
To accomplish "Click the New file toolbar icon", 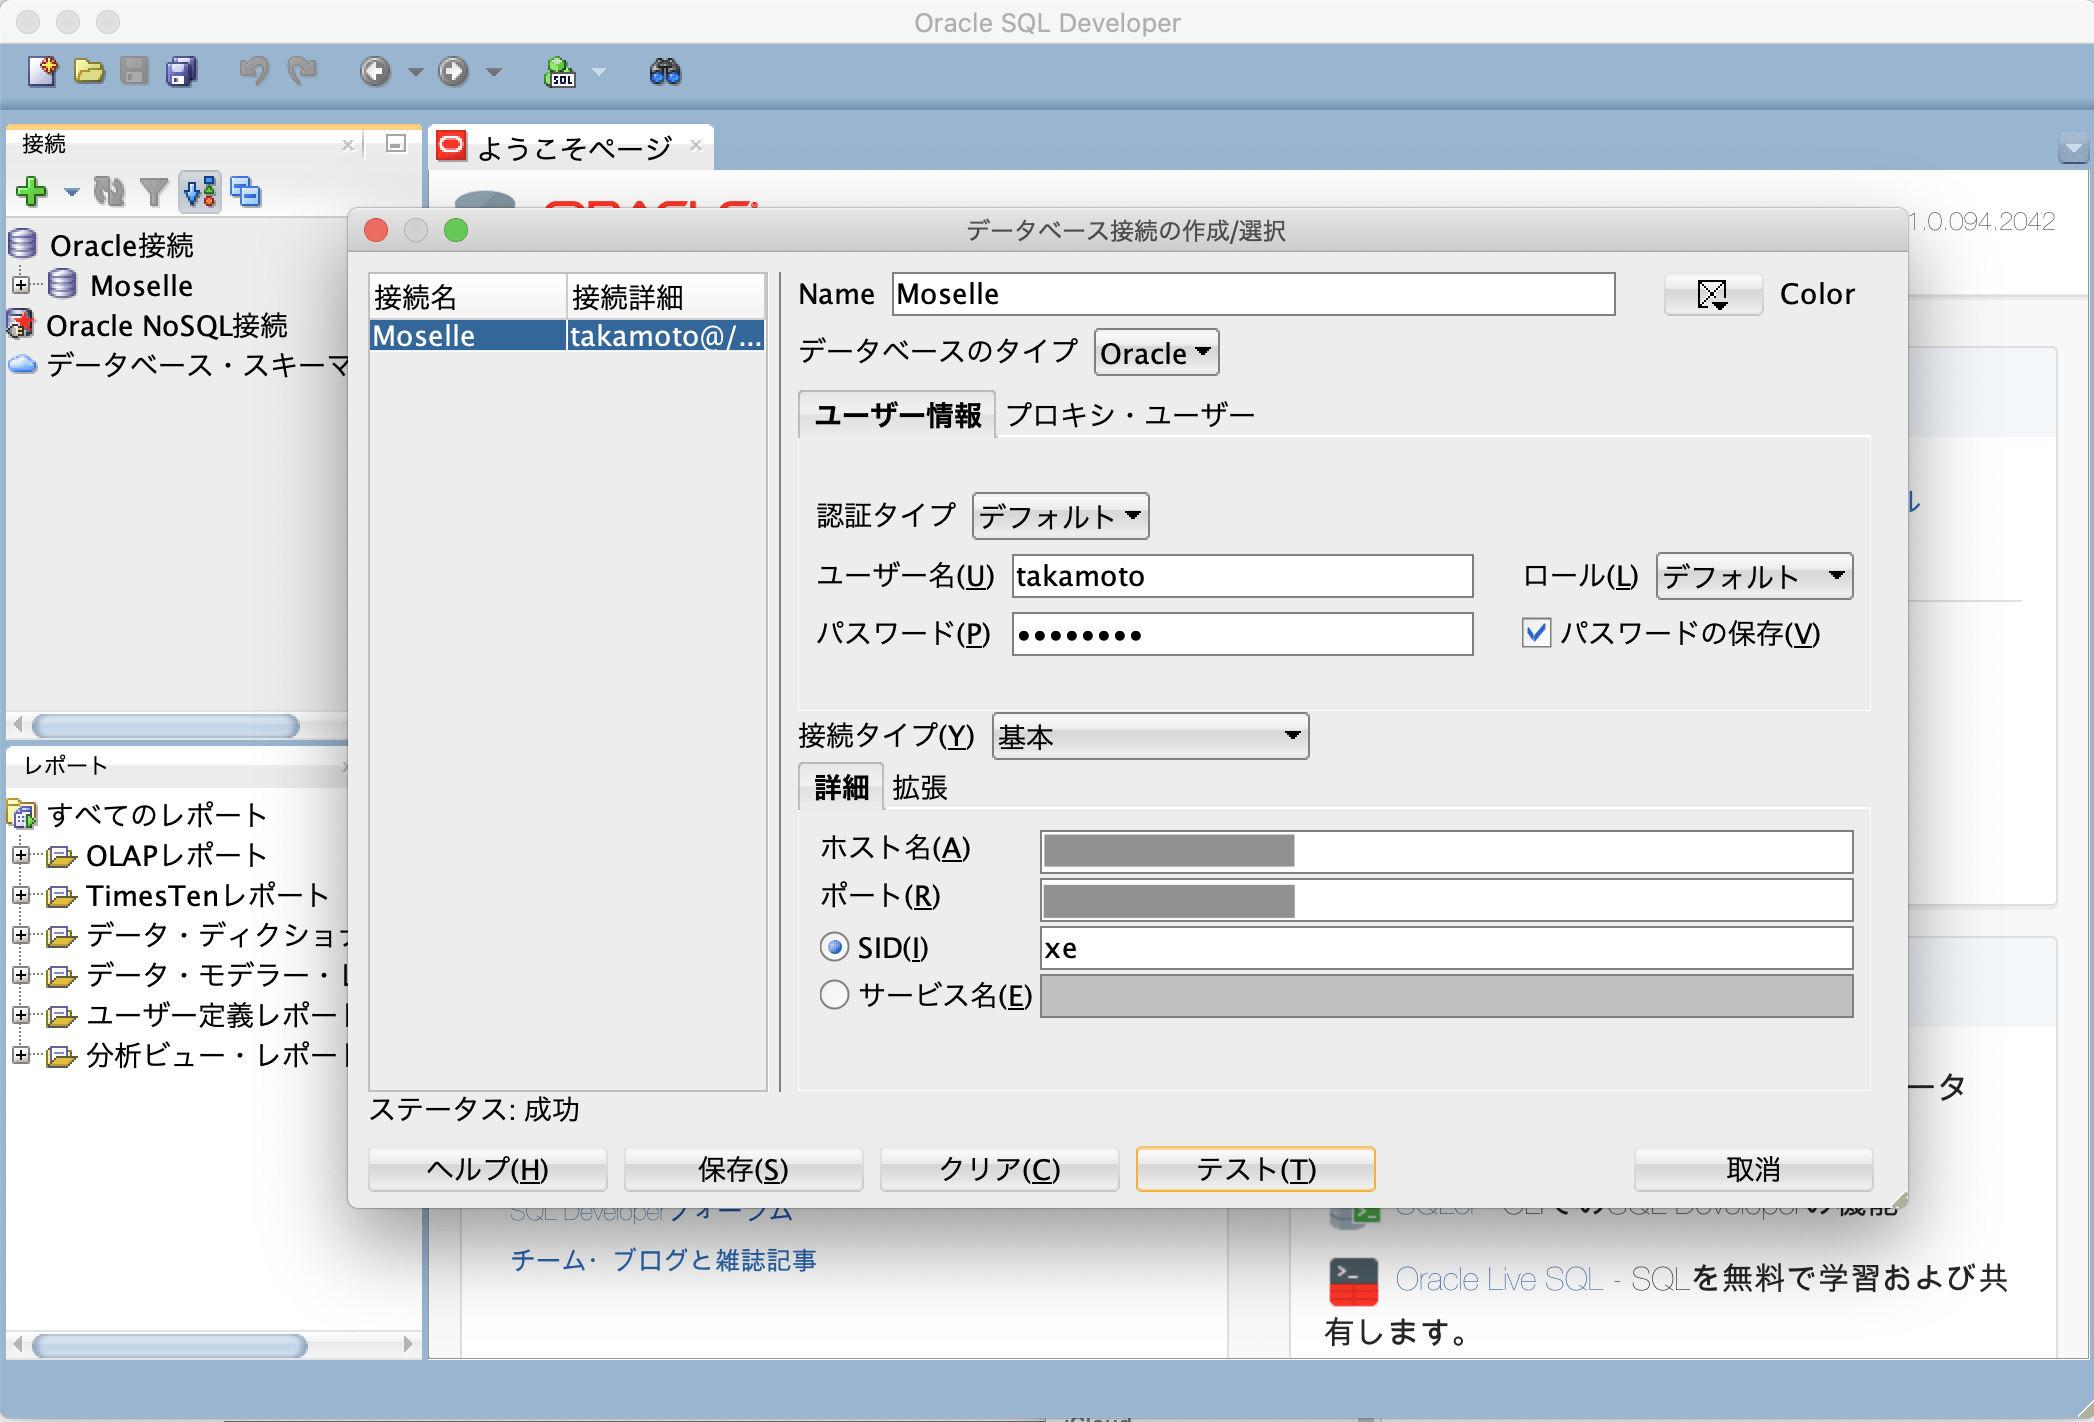I will click(x=43, y=72).
